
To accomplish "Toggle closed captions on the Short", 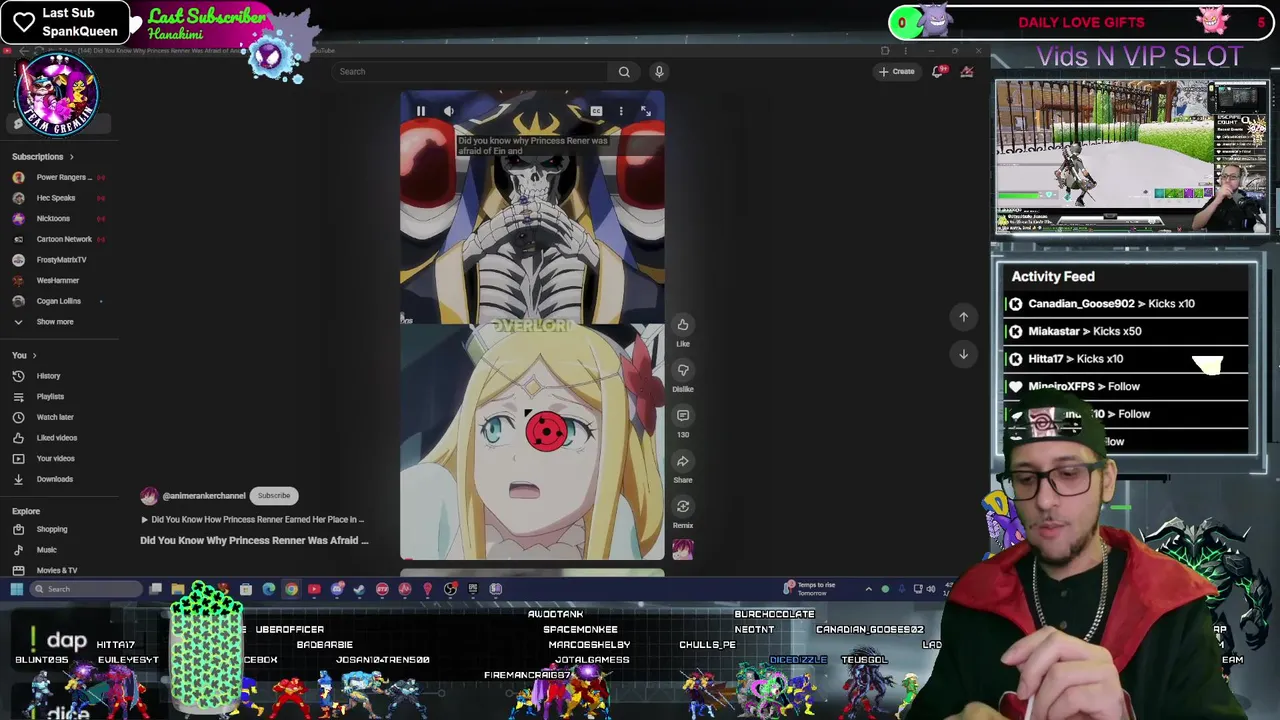I will (x=596, y=111).
